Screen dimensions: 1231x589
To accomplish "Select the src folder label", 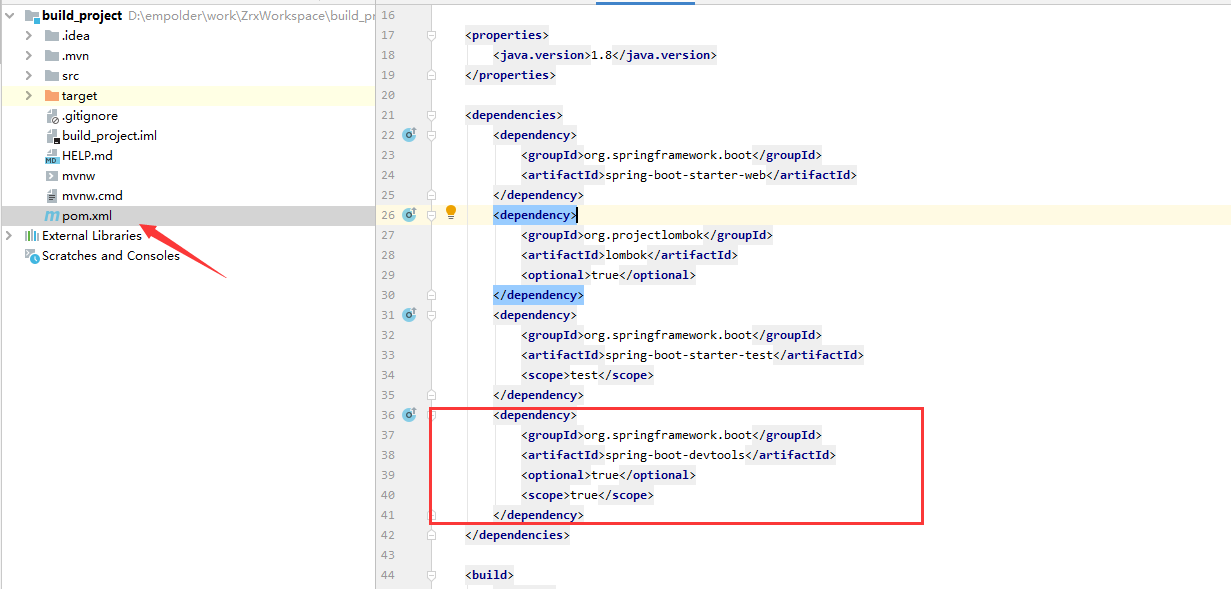I will (x=71, y=76).
